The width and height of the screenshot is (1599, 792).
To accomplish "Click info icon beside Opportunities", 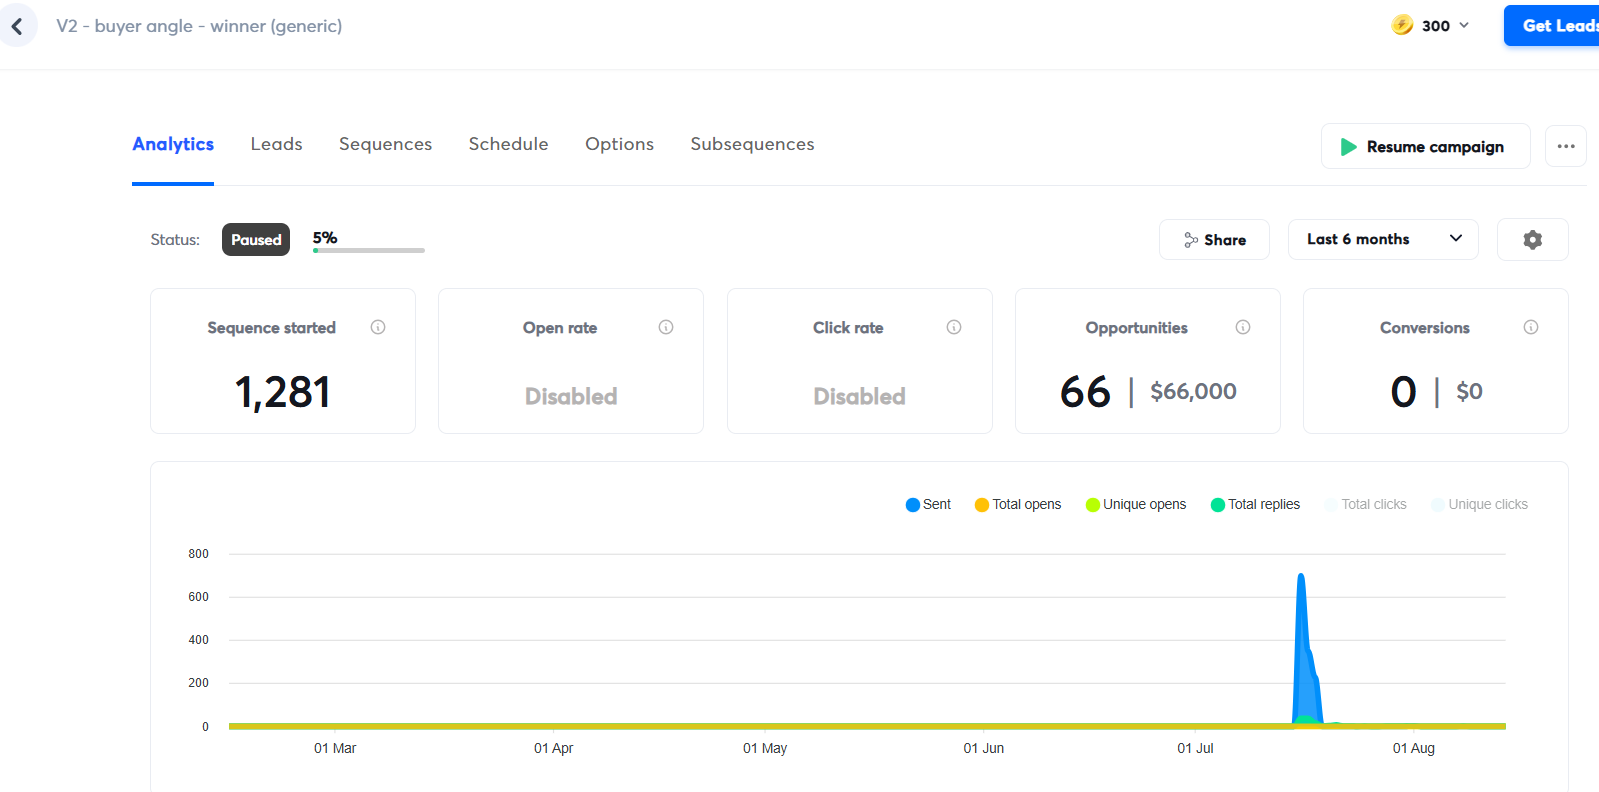I will pos(1243,327).
